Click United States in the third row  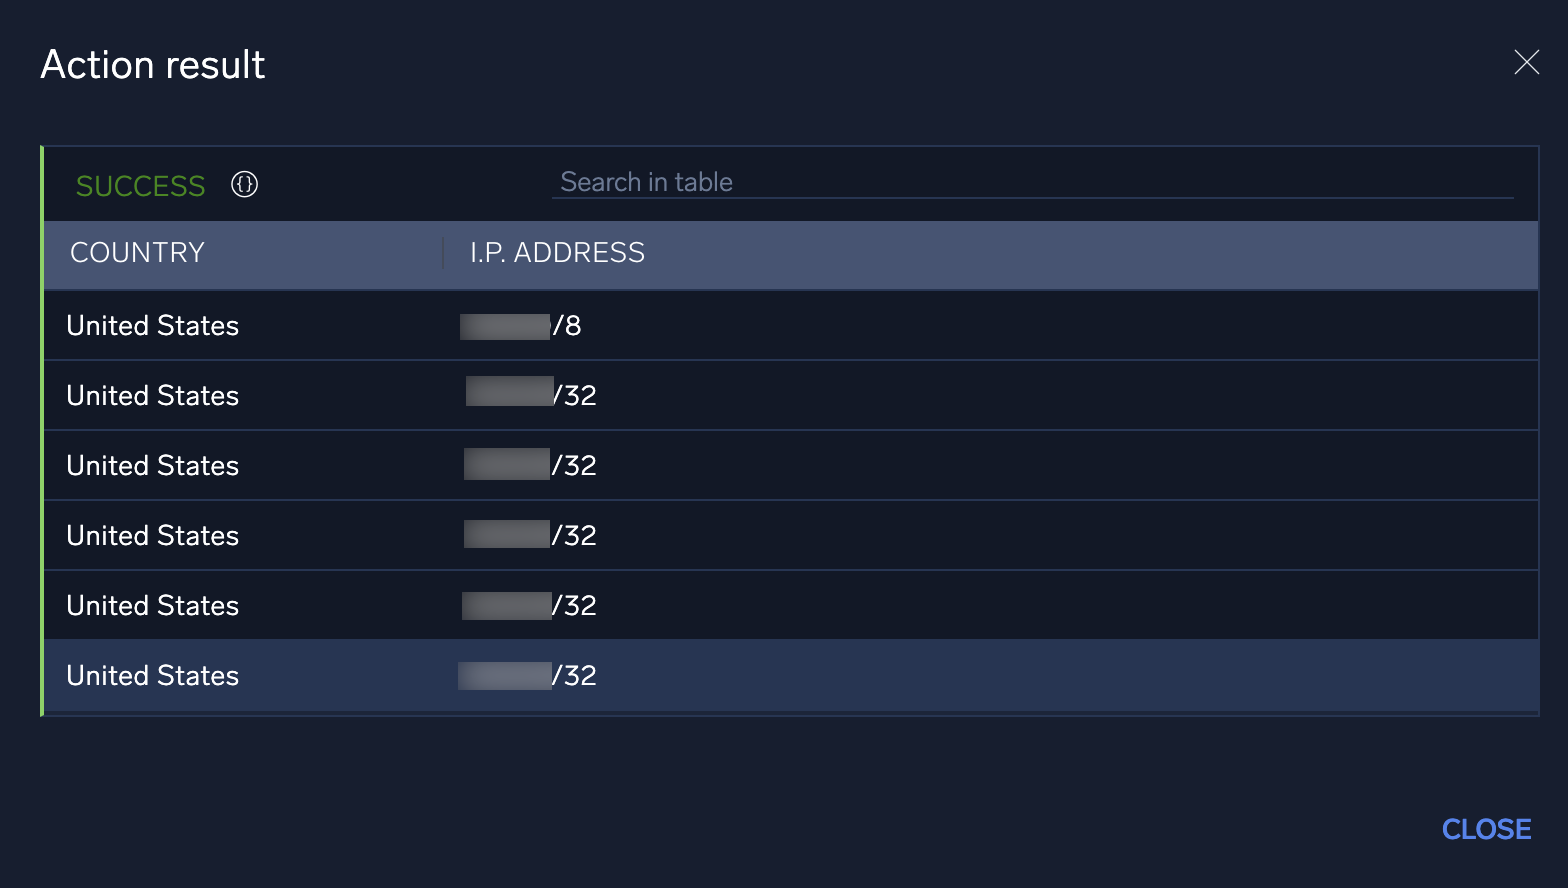[153, 466]
